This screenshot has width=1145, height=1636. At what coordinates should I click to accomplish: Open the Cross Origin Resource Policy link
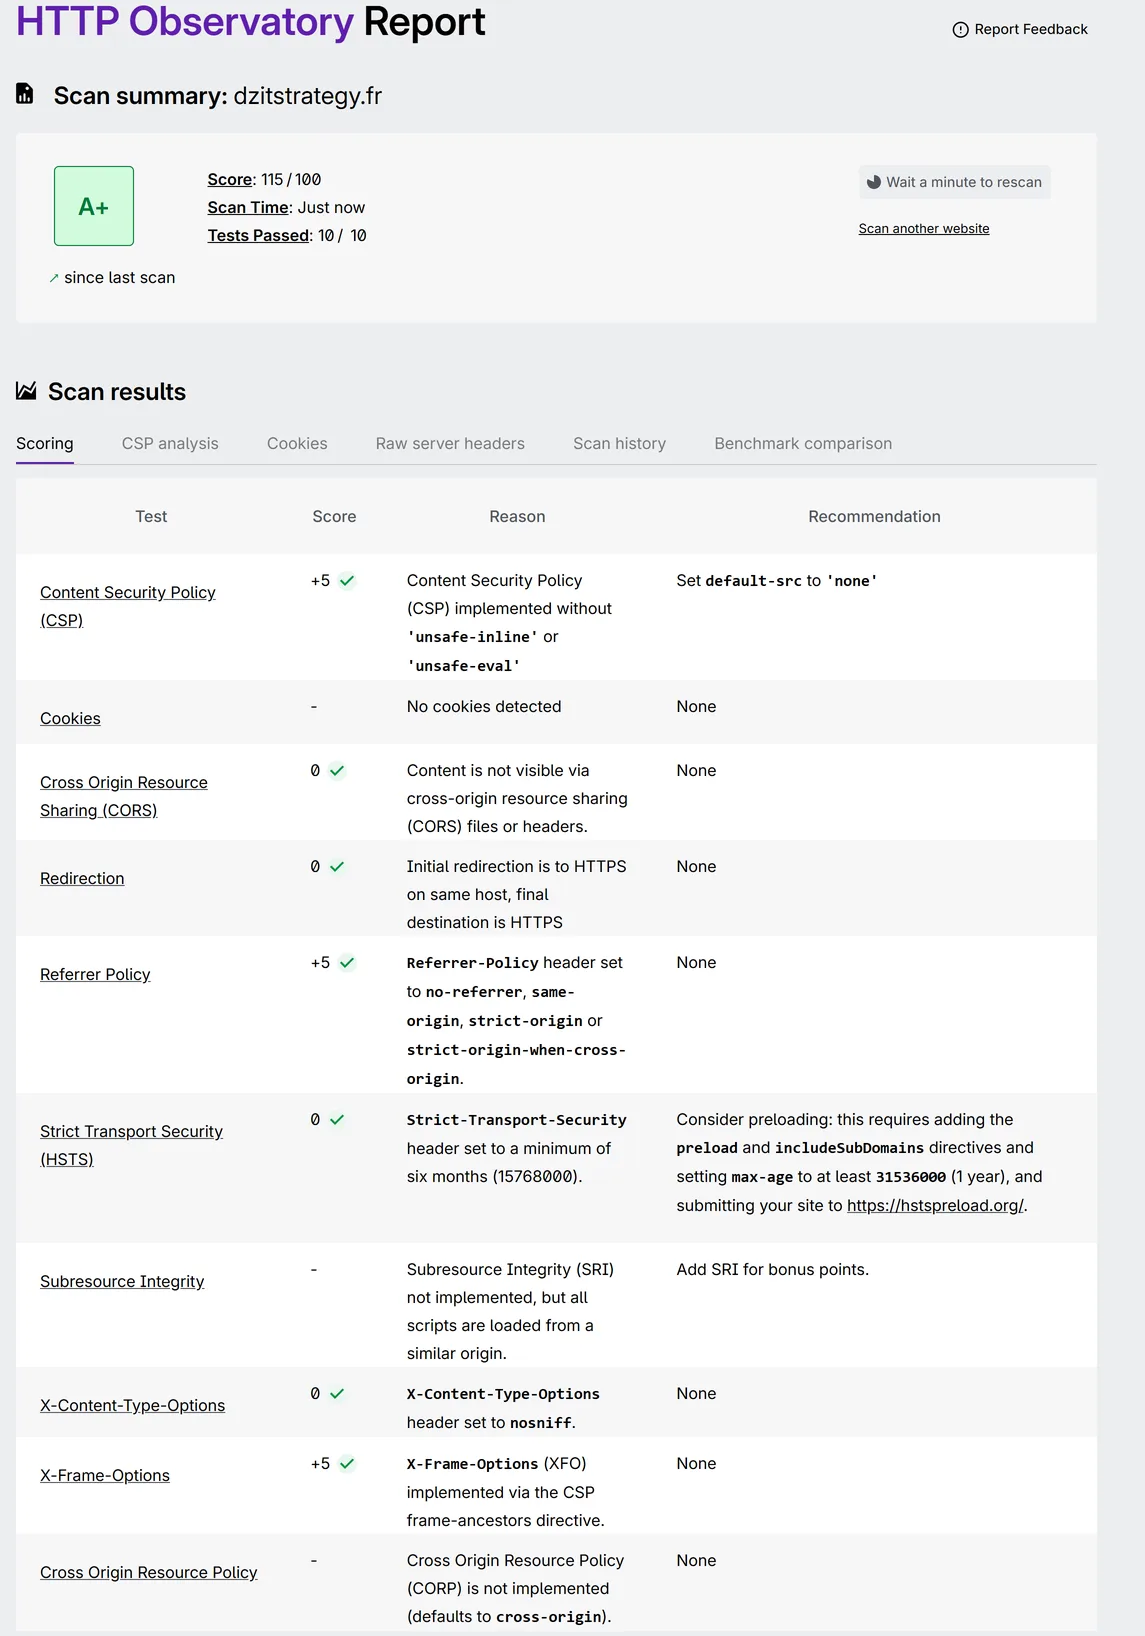[x=149, y=1572]
